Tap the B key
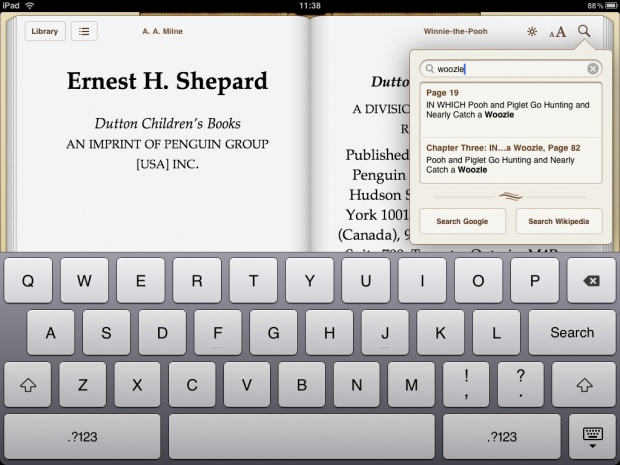Viewport: 620px width, 465px height. click(302, 384)
